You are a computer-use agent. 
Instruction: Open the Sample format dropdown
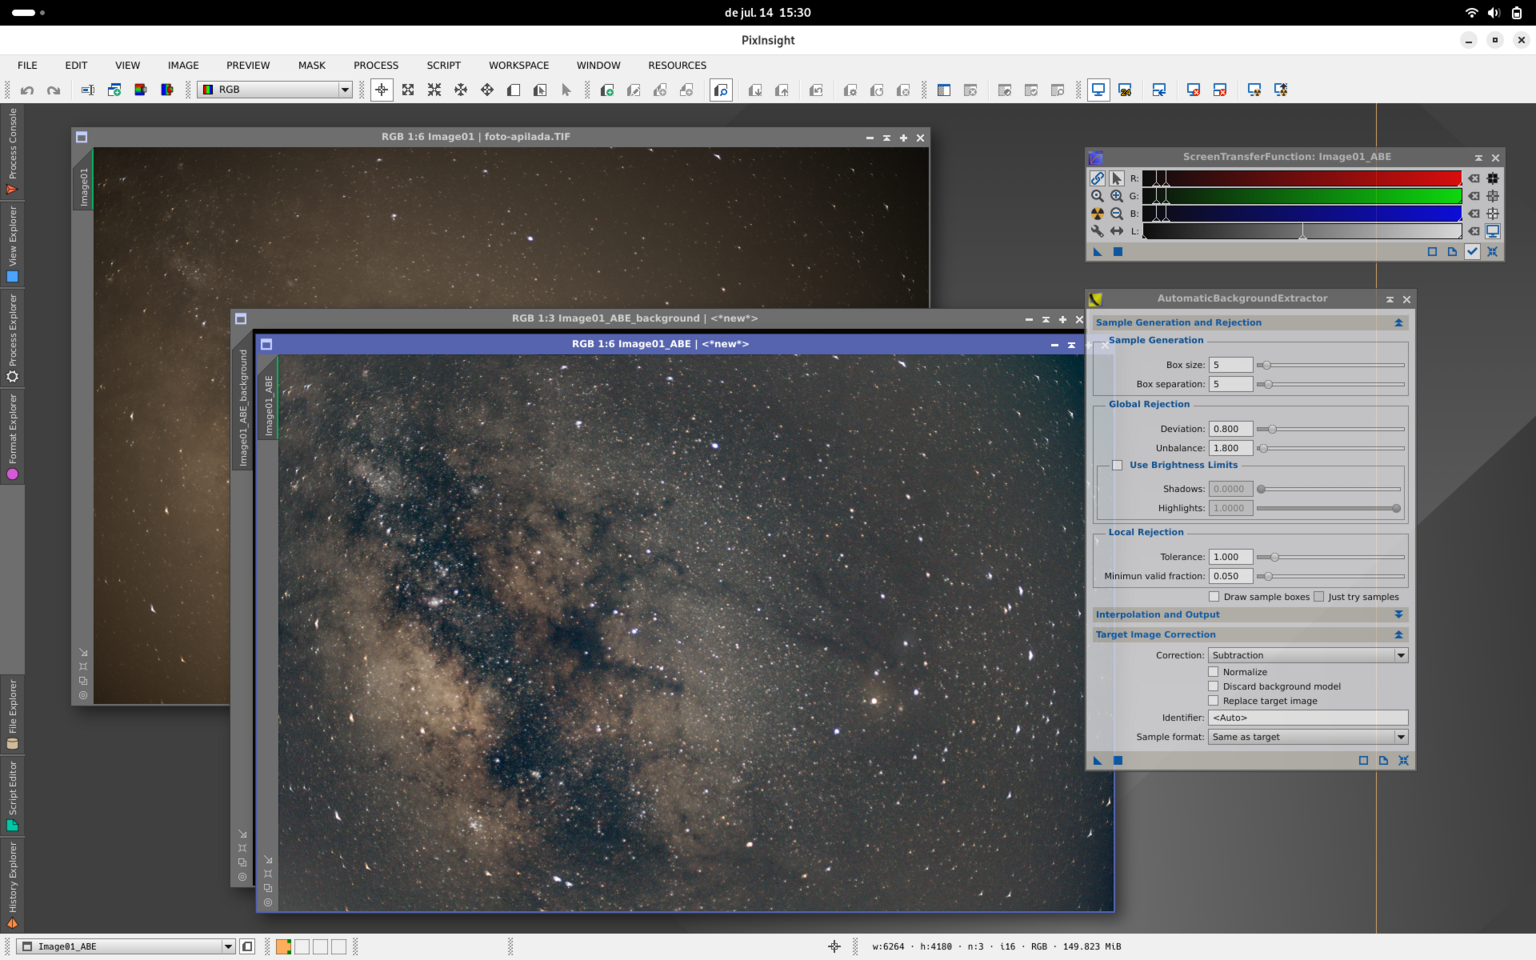pos(1308,737)
